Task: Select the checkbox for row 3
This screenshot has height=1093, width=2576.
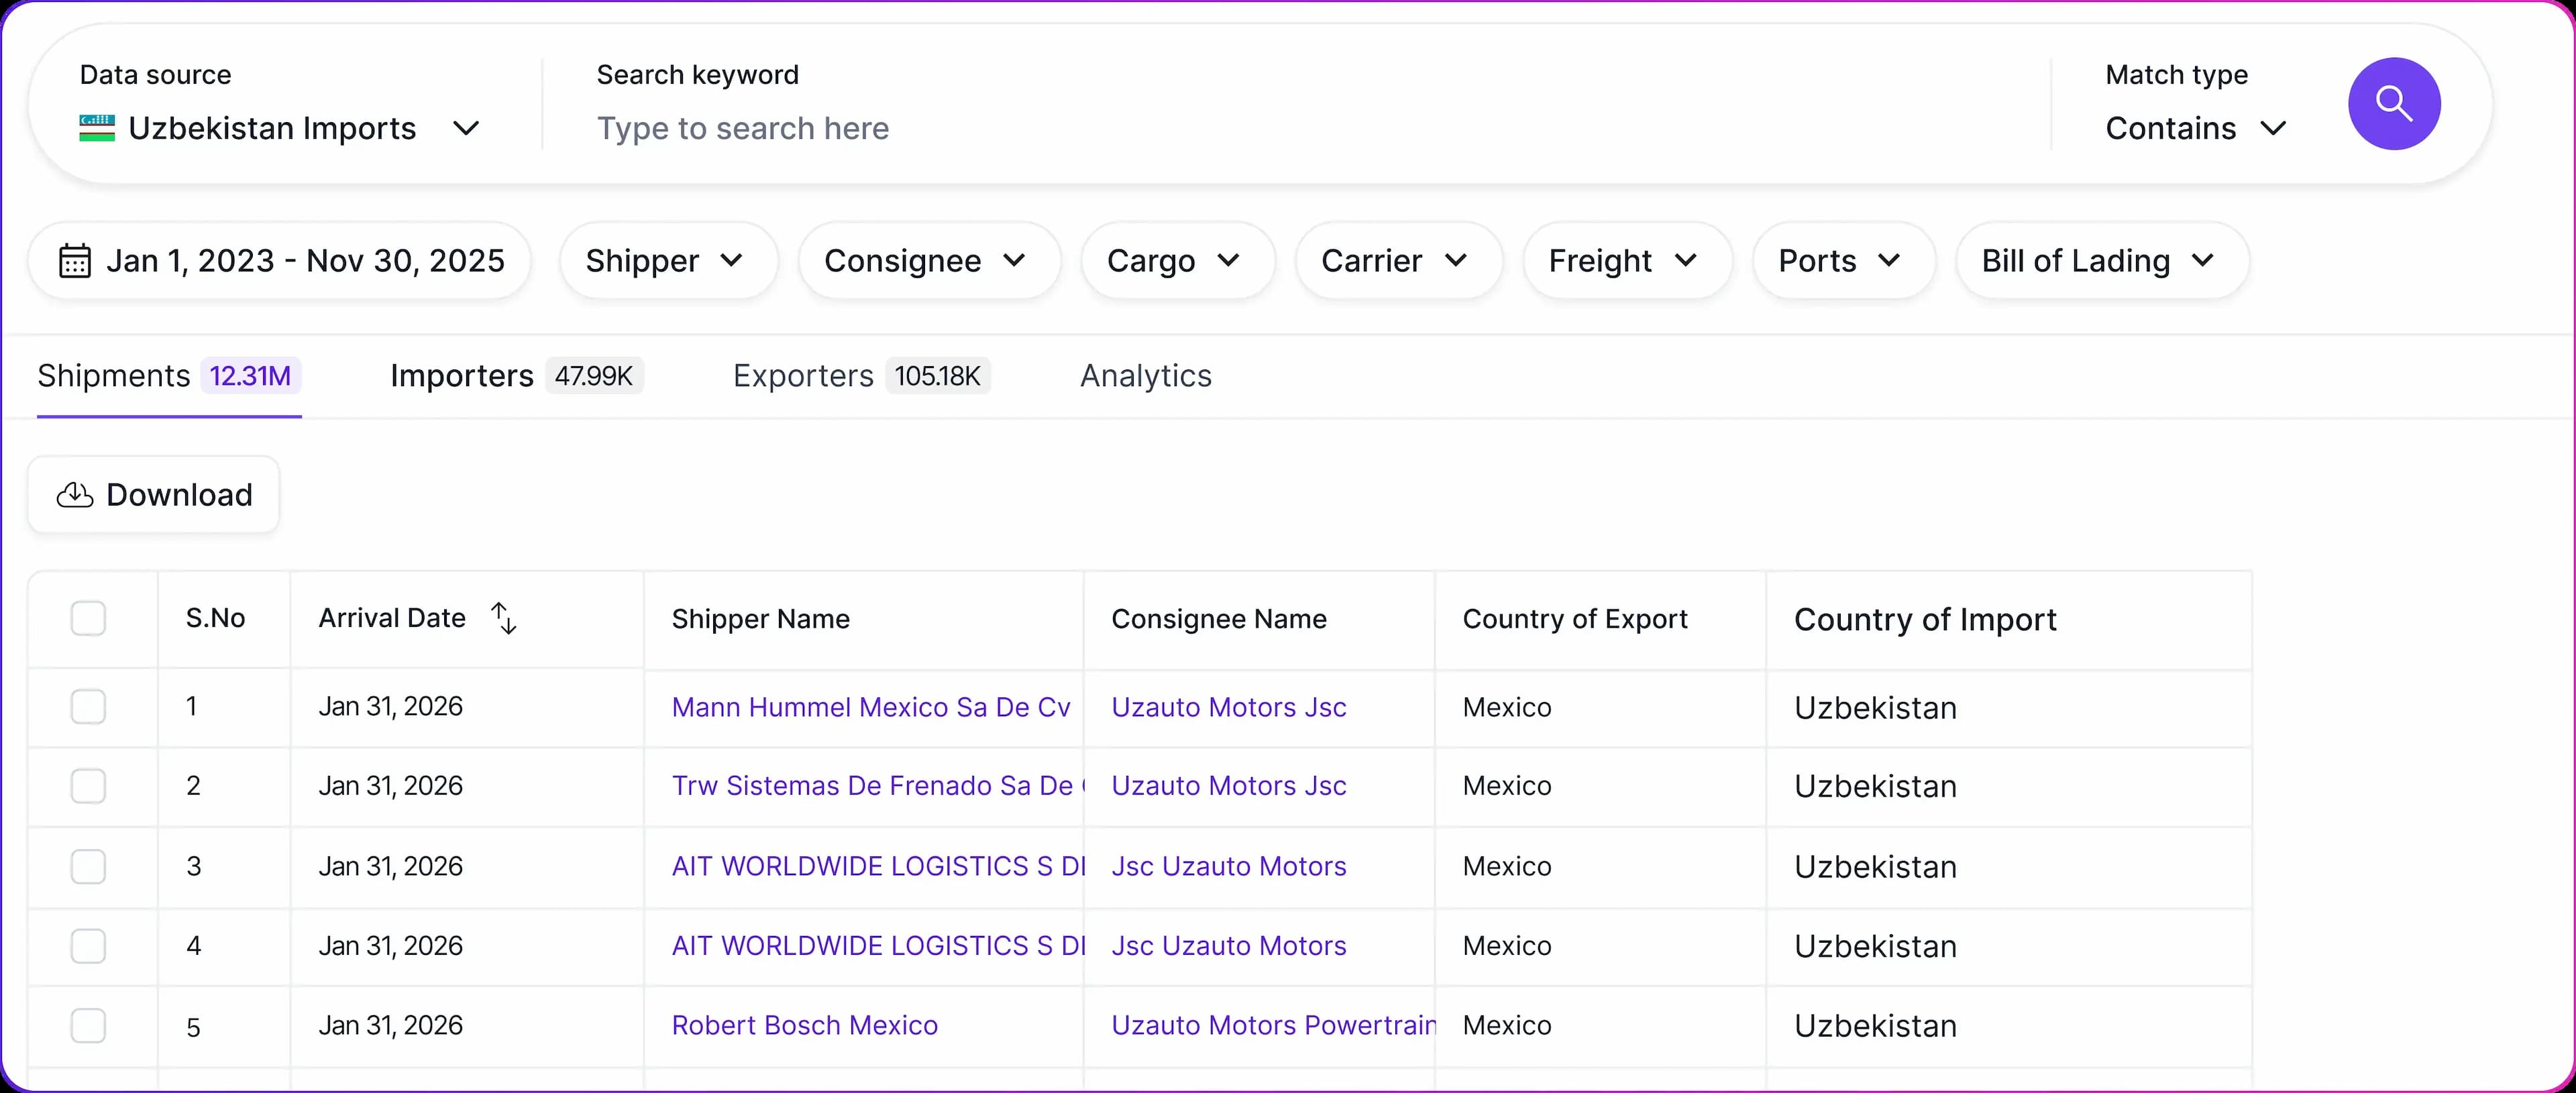Action: click(x=88, y=866)
